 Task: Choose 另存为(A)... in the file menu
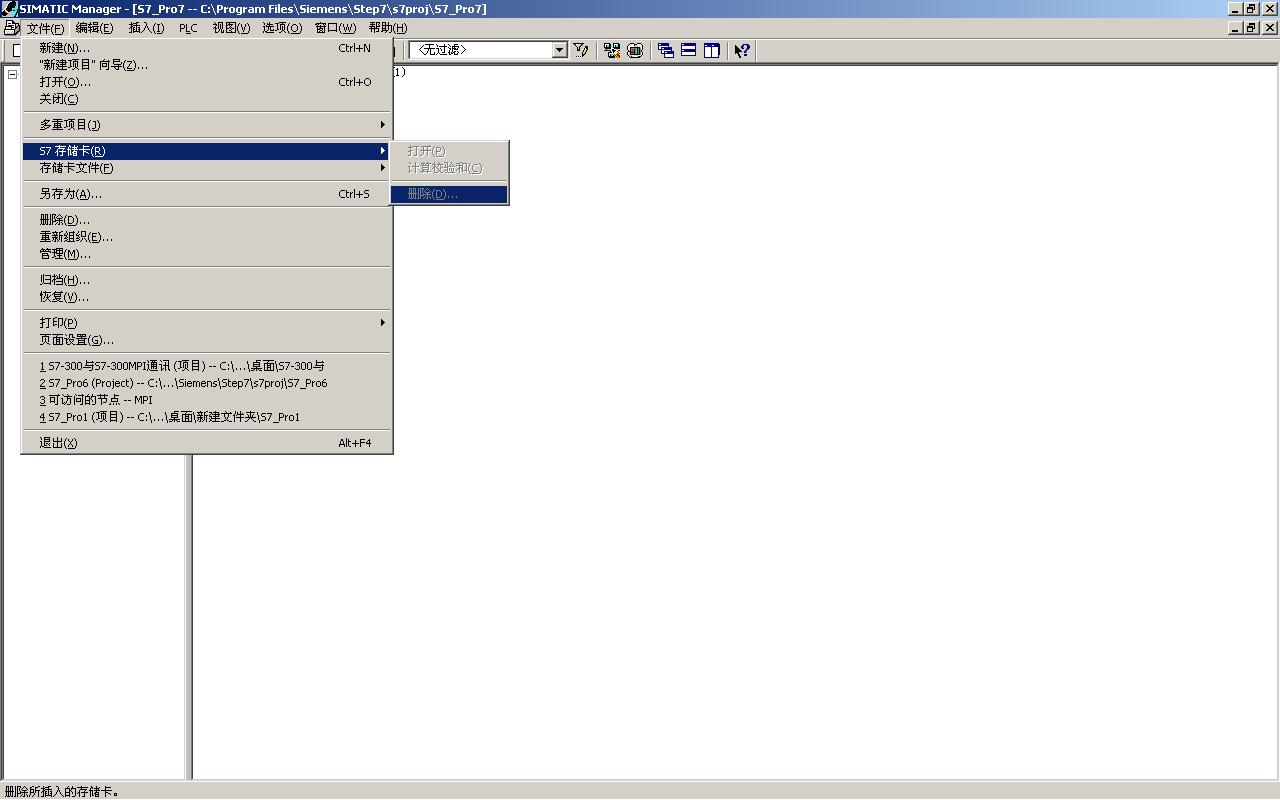(x=207, y=194)
